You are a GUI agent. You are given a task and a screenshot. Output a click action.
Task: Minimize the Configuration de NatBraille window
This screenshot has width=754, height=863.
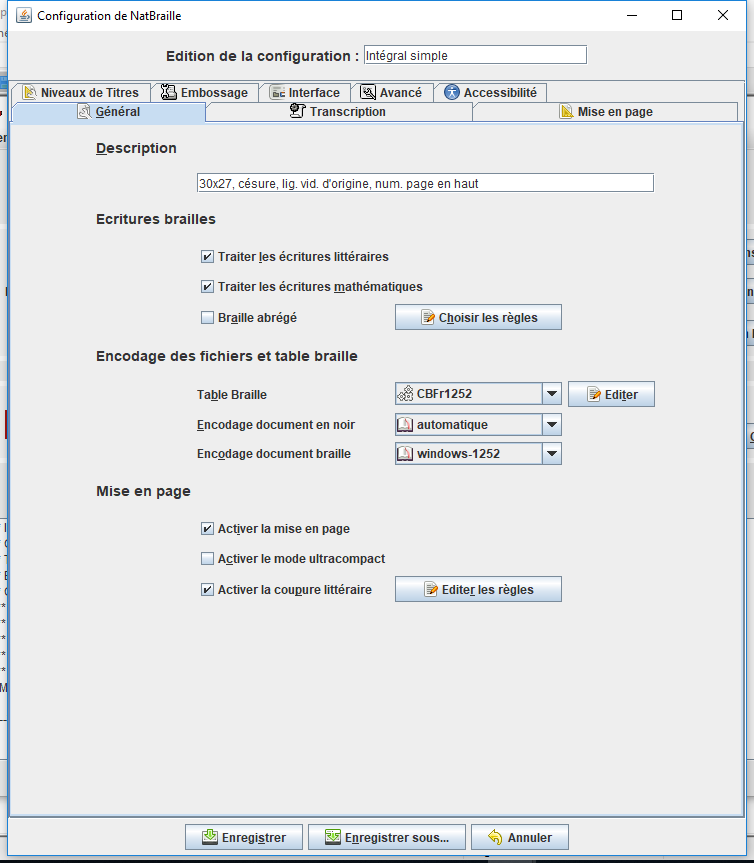[x=632, y=15]
